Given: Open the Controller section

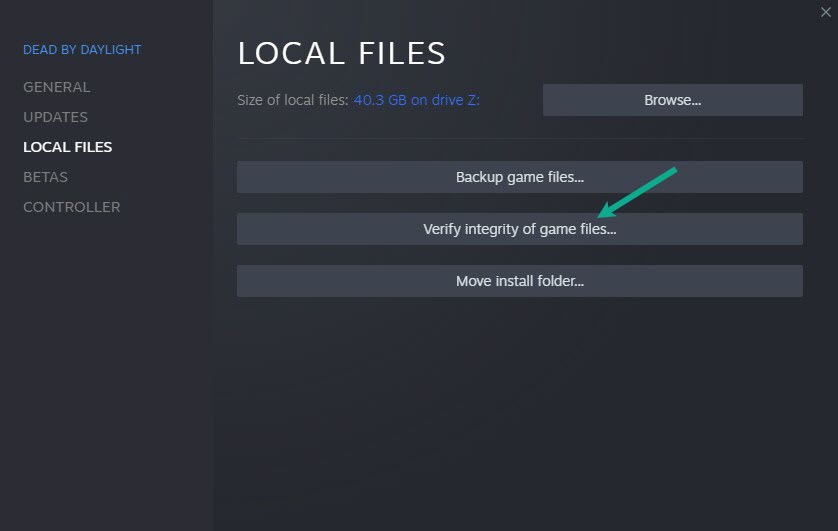Looking at the screenshot, I should 72,207.
